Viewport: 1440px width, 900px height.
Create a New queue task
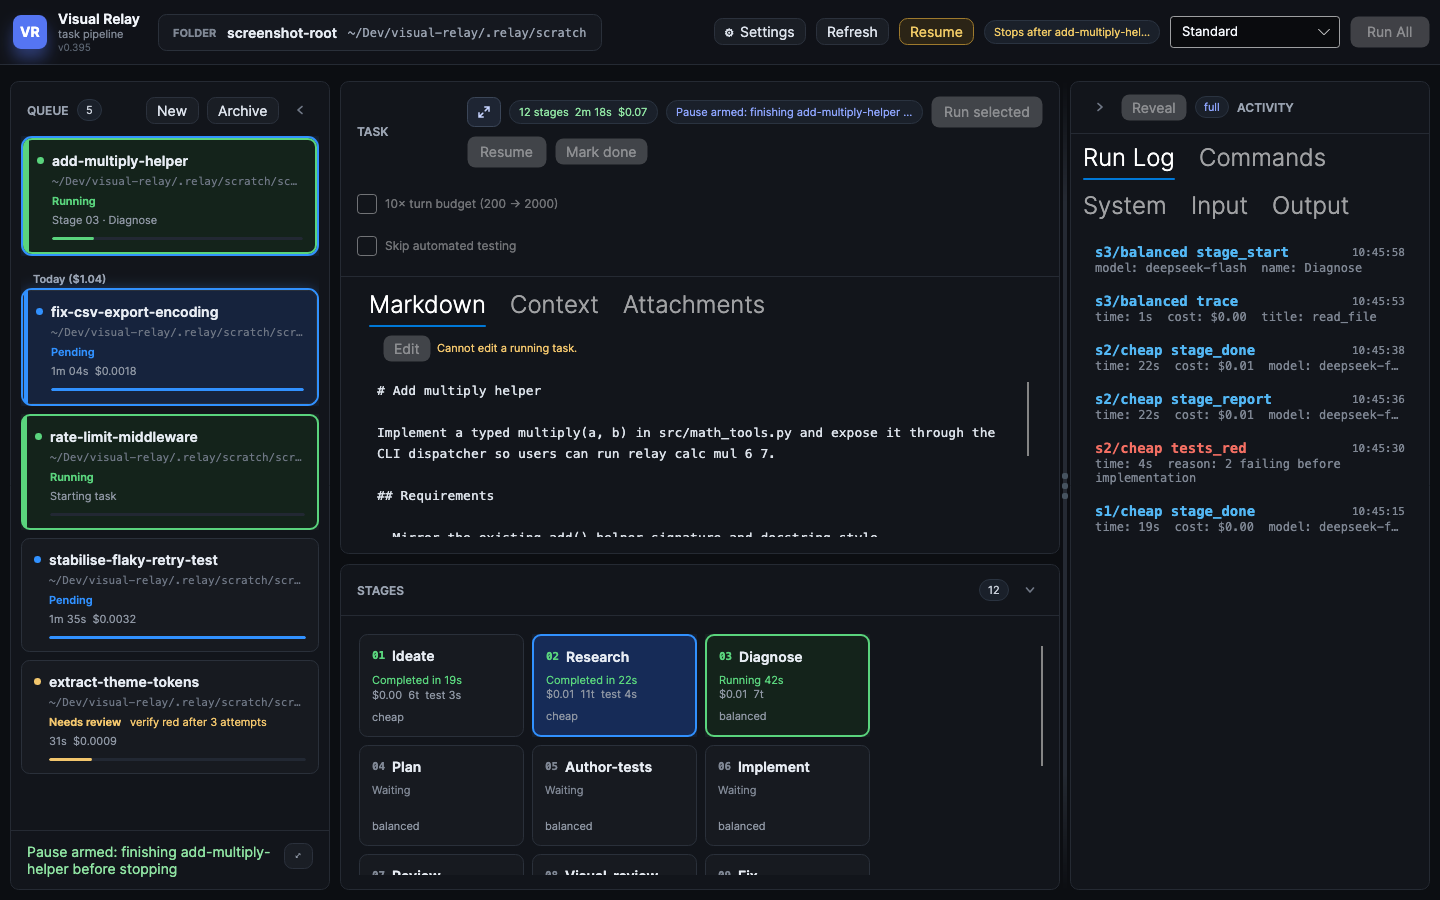click(x=172, y=111)
